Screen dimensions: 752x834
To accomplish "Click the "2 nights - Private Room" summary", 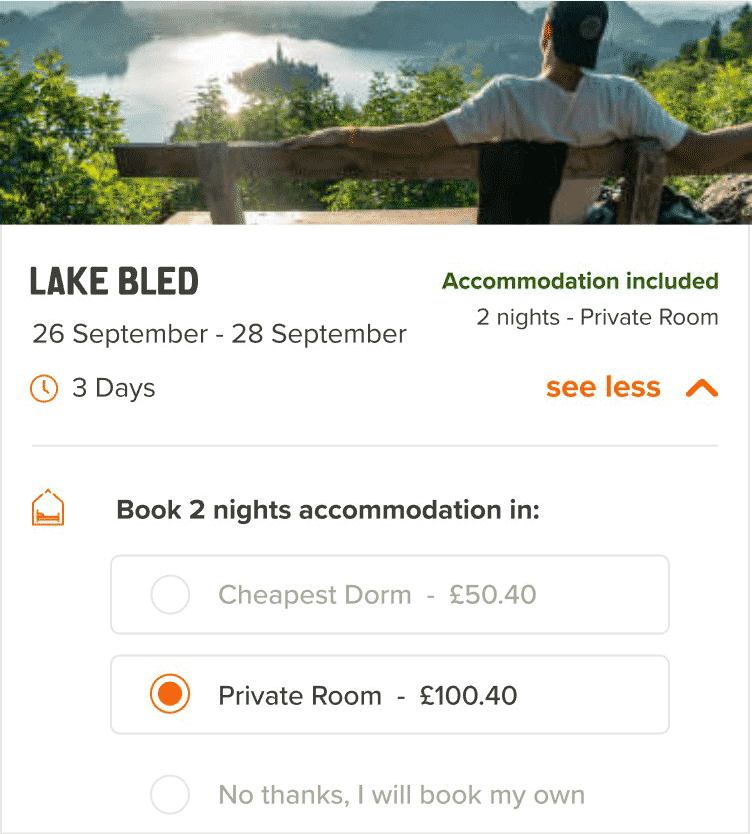I will [x=597, y=318].
